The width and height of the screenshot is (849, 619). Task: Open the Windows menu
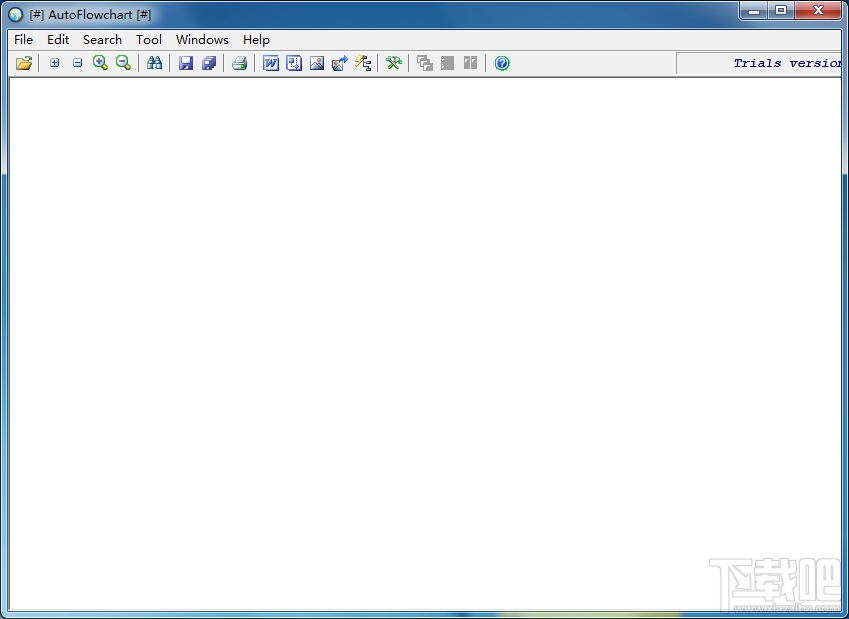pos(203,40)
